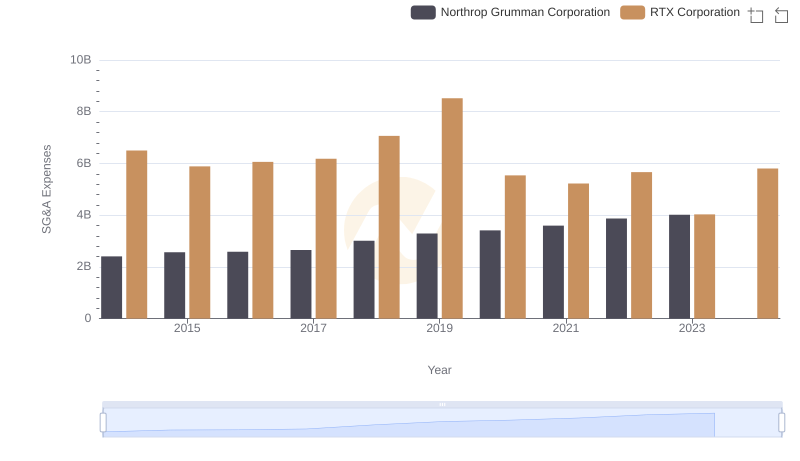Click the zoom slider top drag bar
800x461 pixels.
pos(442,404)
